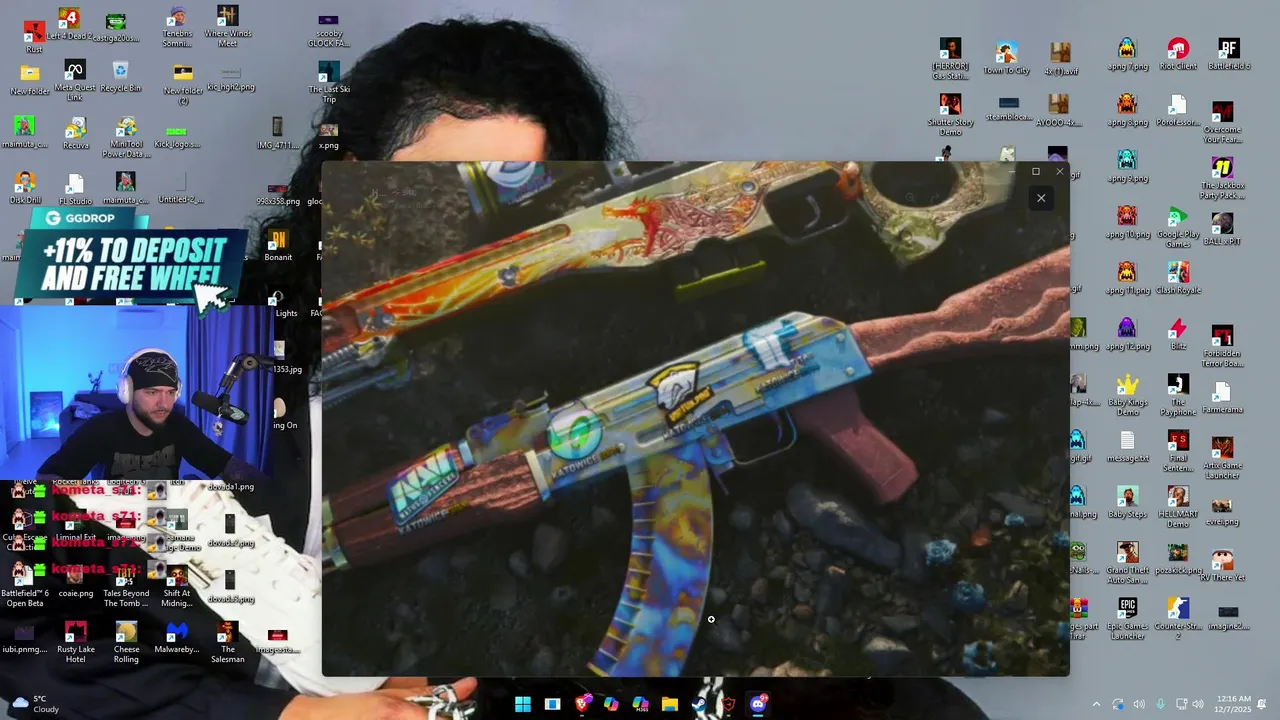The image size is (1280, 720).
Task: Open the FL Studio shortcut
Action: point(75,189)
